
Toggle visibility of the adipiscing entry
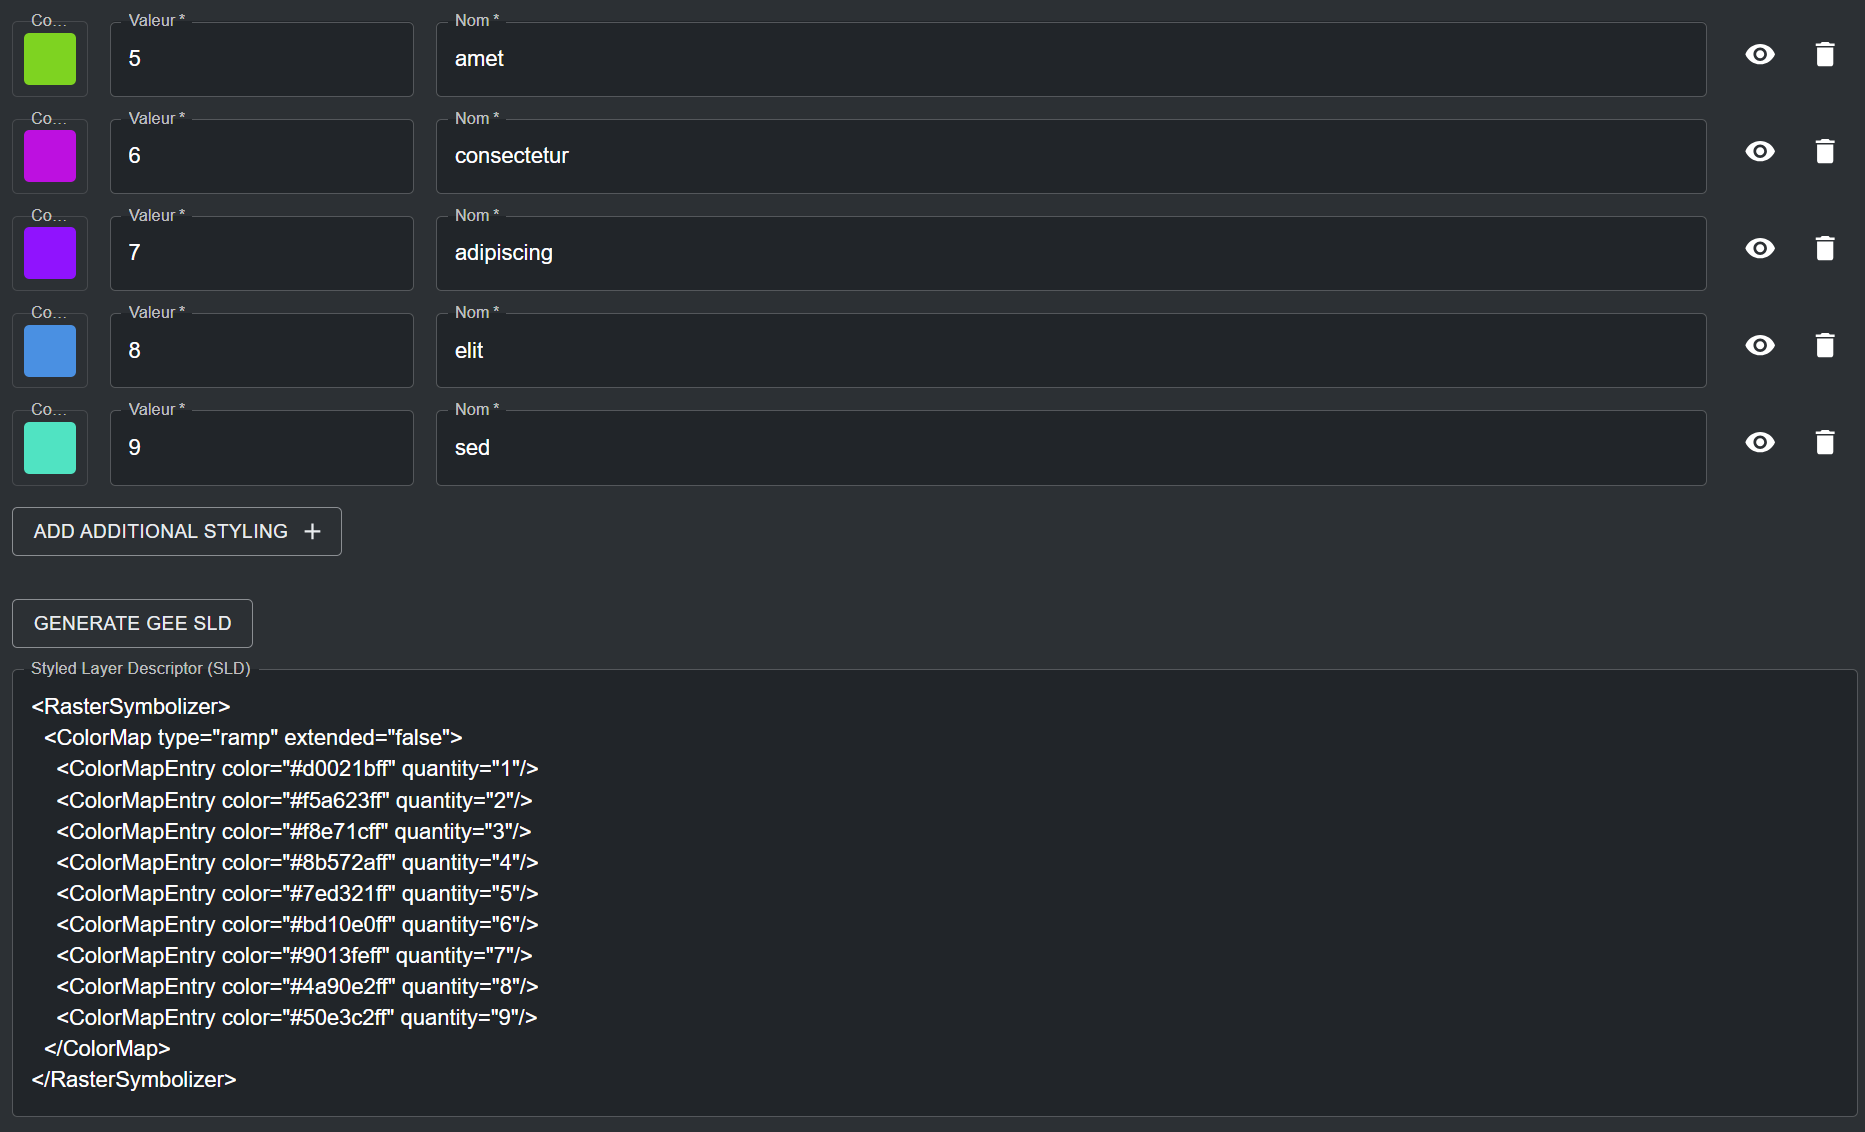(1759, 249)
